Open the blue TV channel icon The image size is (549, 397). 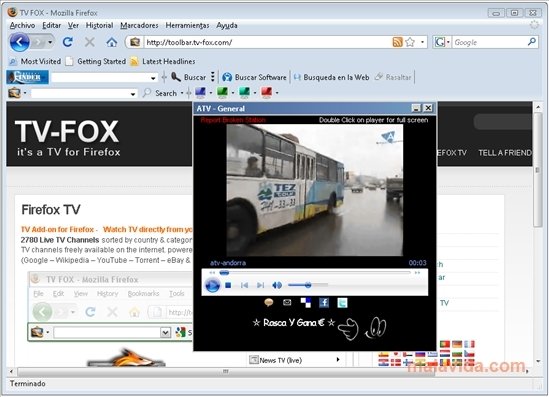(x=200, y=92)
